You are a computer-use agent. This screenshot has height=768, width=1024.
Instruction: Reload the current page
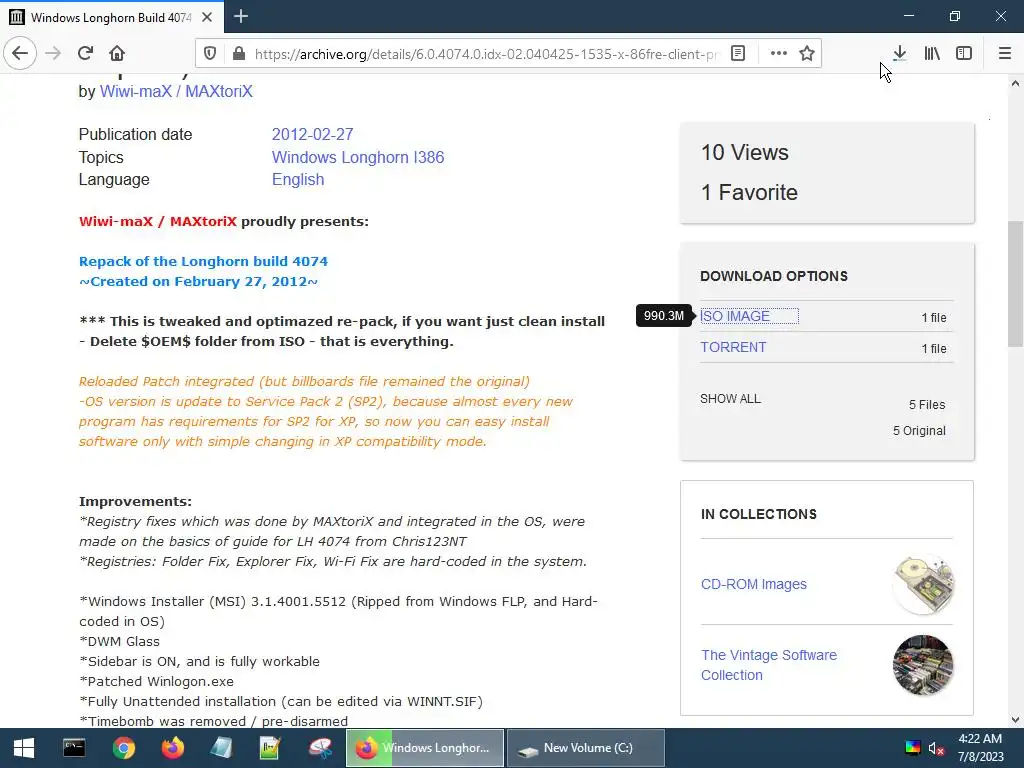click(85, 53)
